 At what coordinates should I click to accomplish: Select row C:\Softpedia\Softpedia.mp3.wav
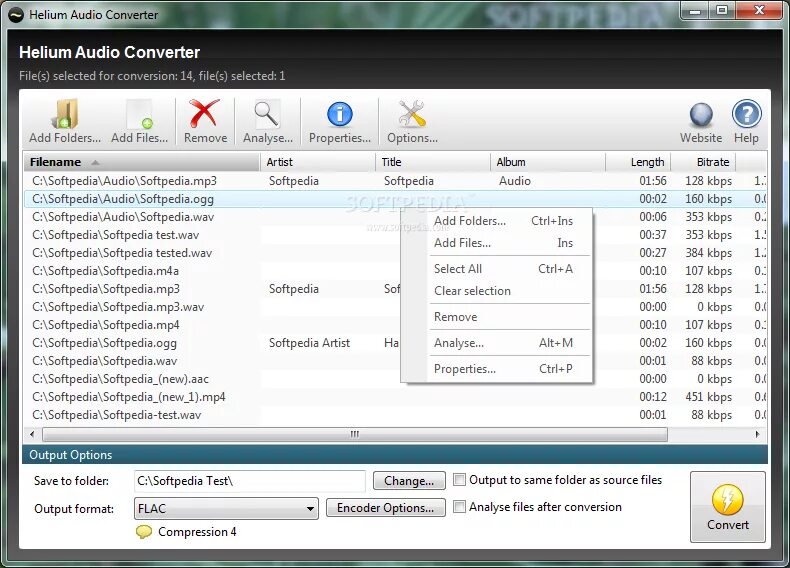pyautogui.click(x=395, y=307)
